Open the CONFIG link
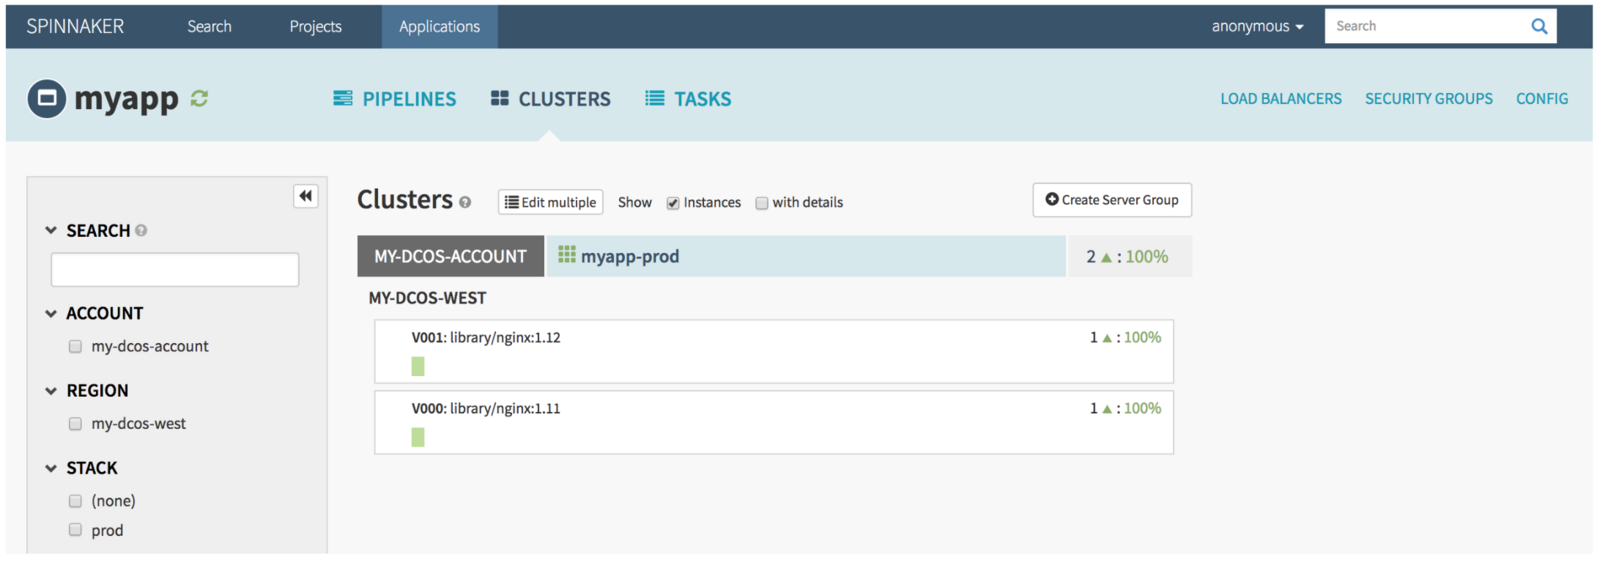 click(1542, 98)
